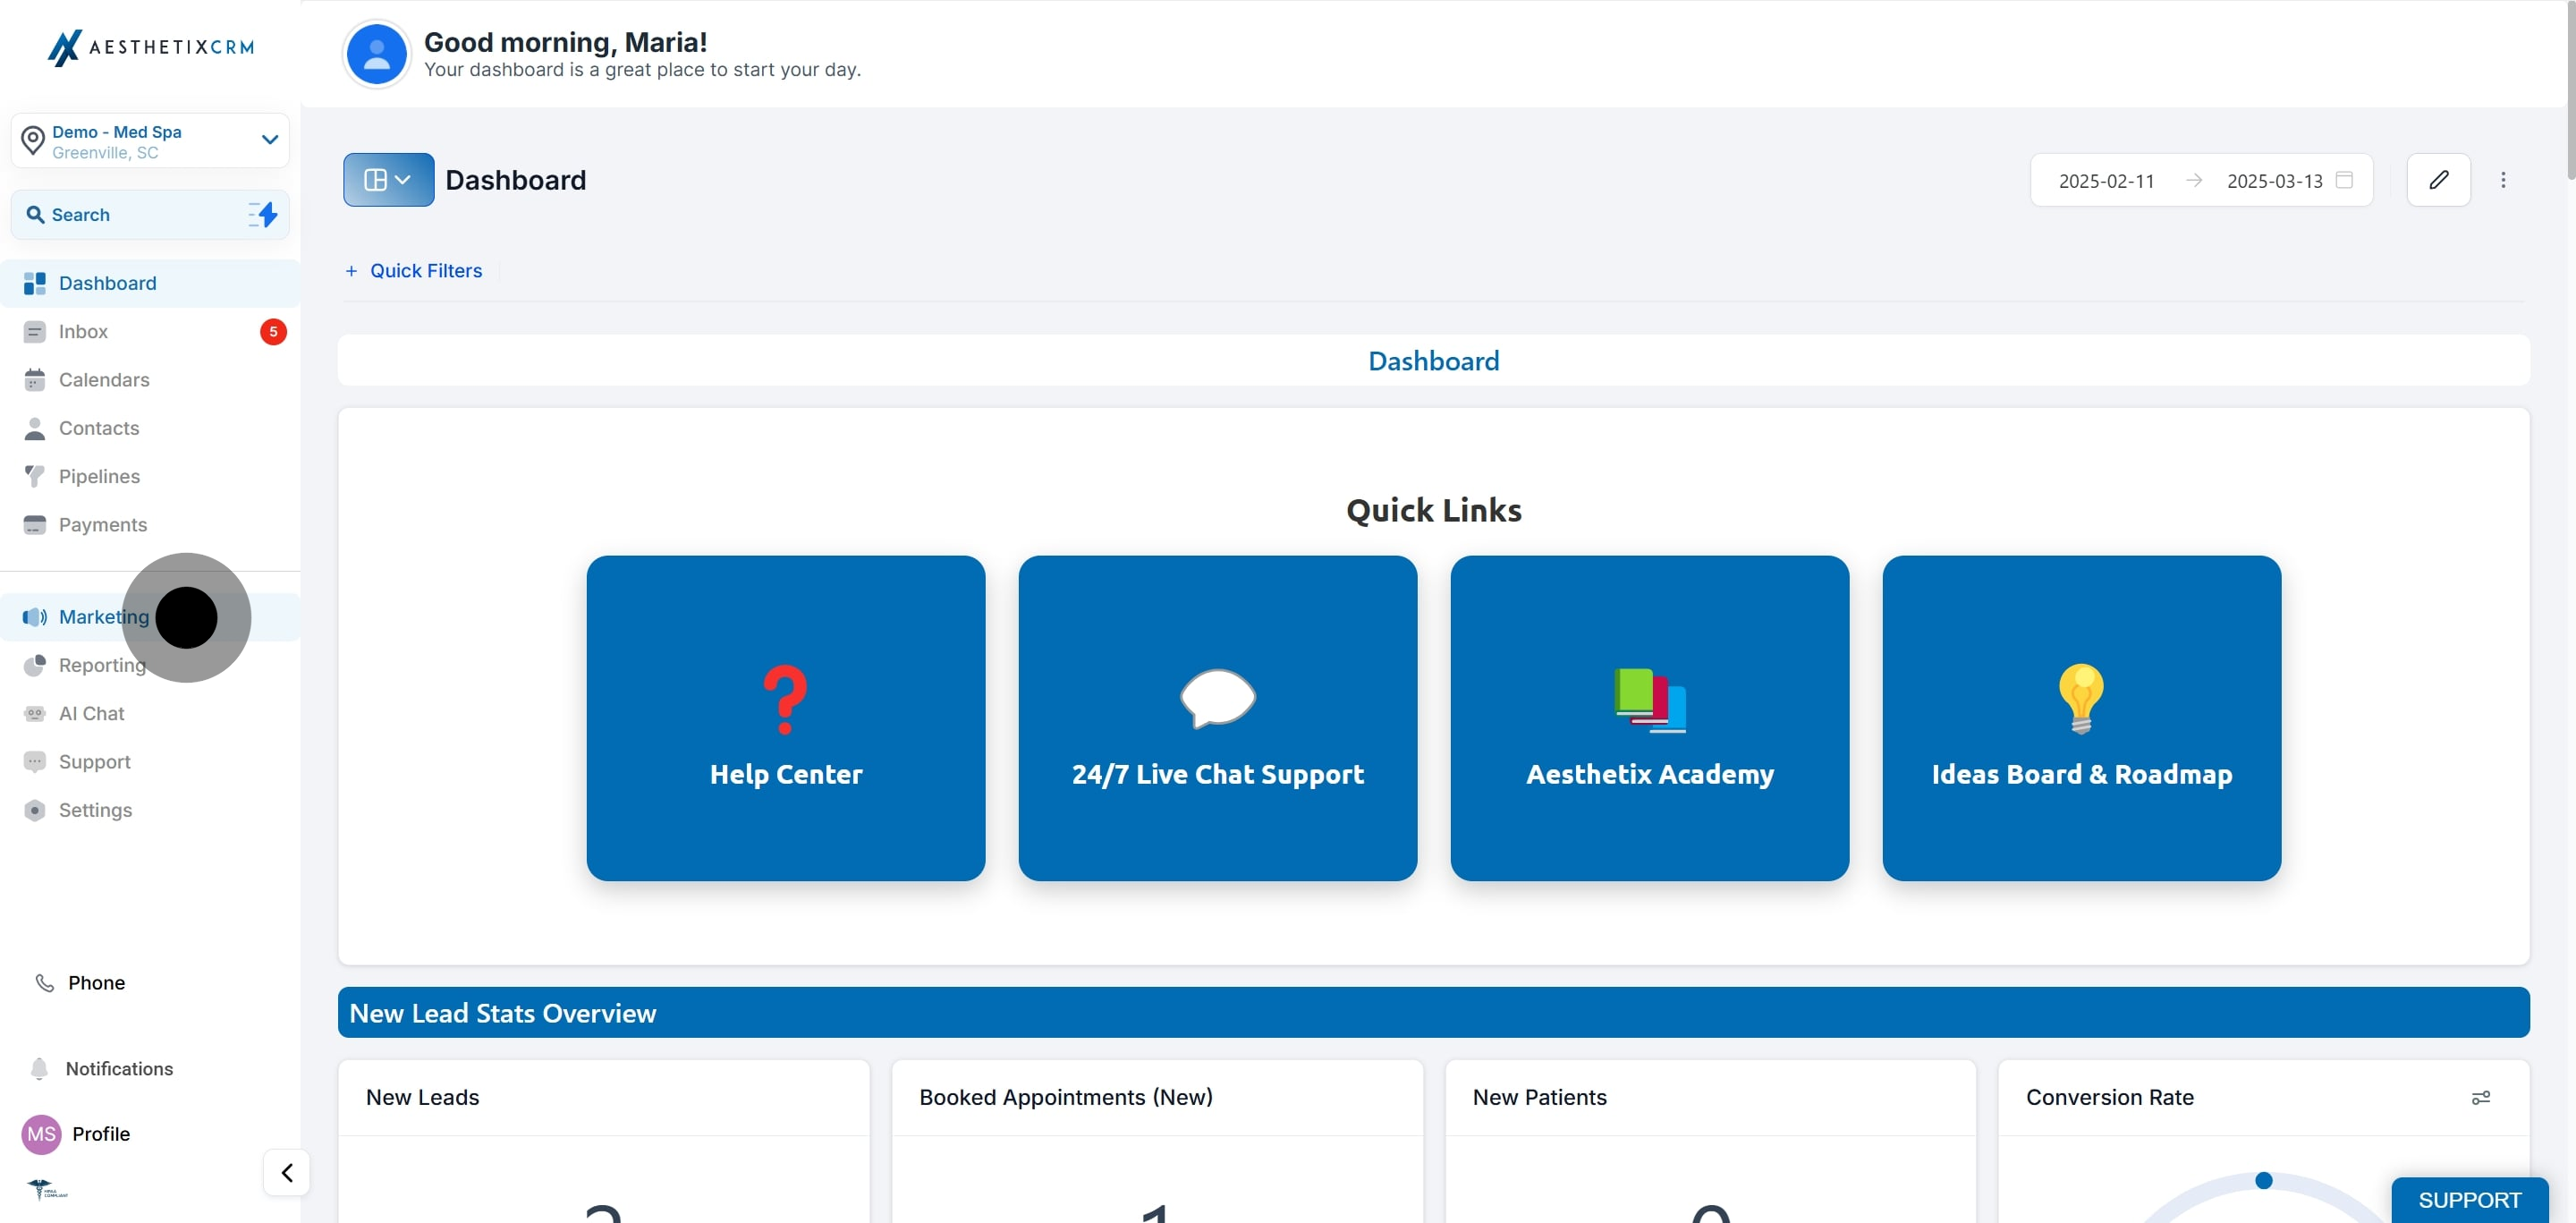2576x1223 pixels.
Task: Click the Conversion Rate filter settings icon
Action: click(2481, 1097)
